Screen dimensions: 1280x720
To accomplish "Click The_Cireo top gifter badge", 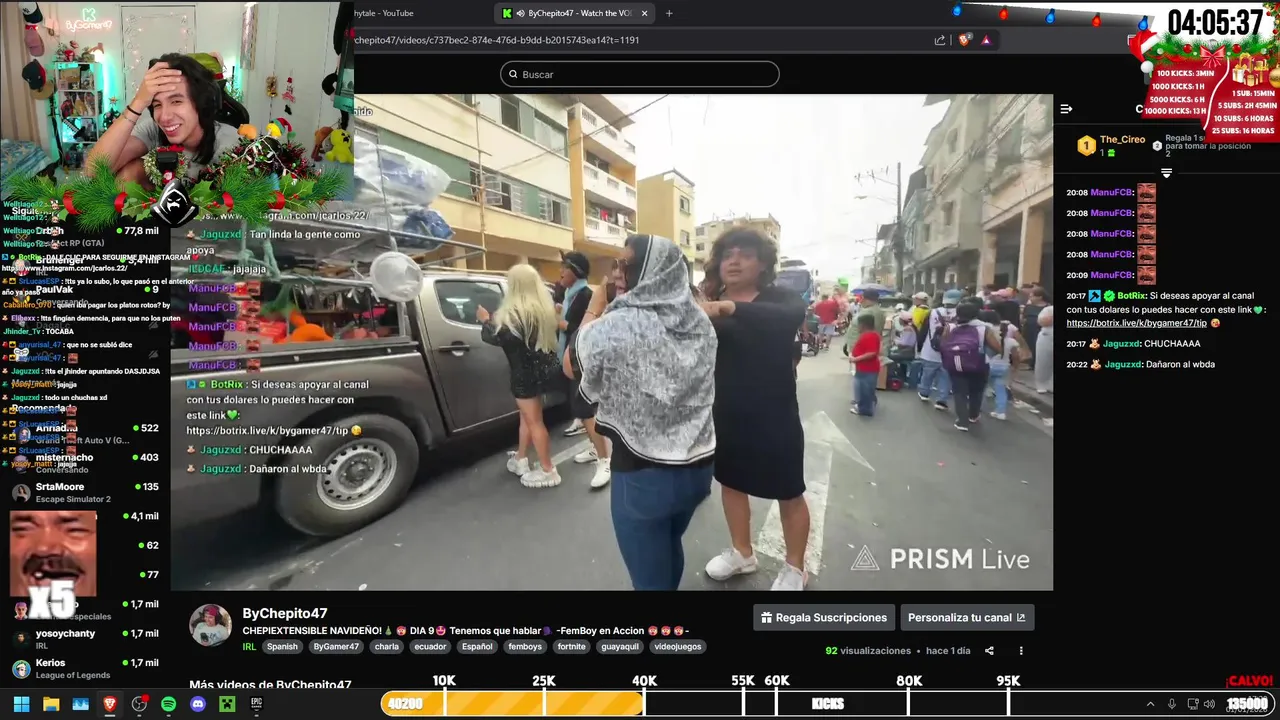I will [x=1086, y=146].
